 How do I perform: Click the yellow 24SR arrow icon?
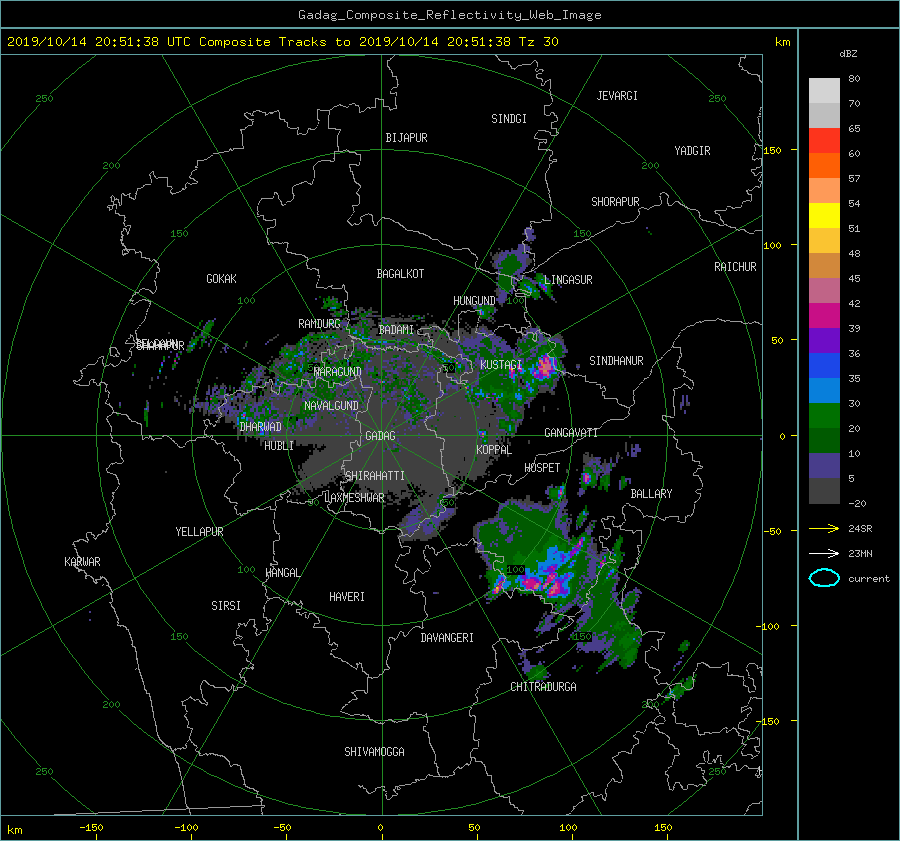[824, 528]
